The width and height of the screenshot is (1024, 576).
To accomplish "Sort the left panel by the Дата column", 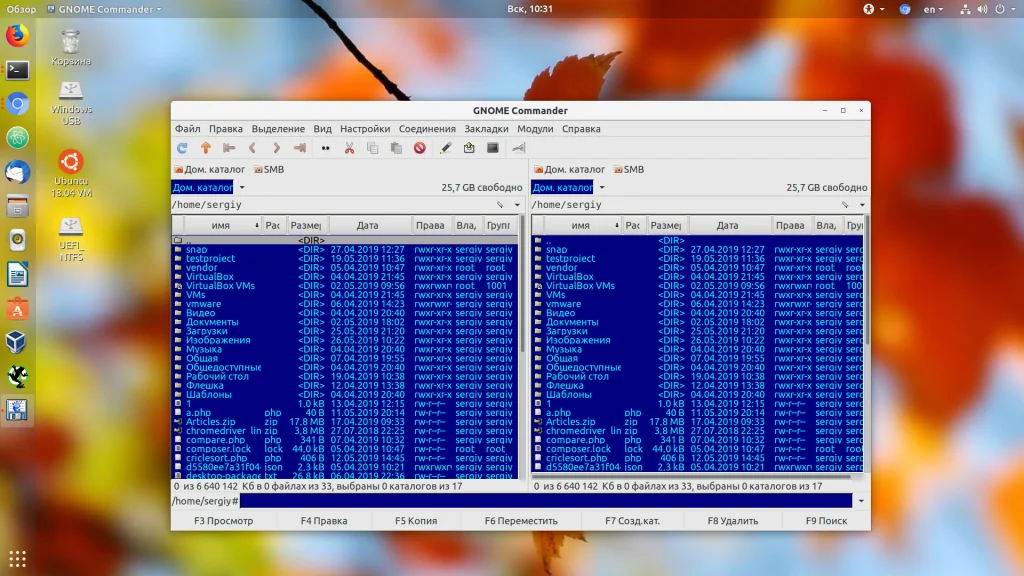I will (367, 226).
